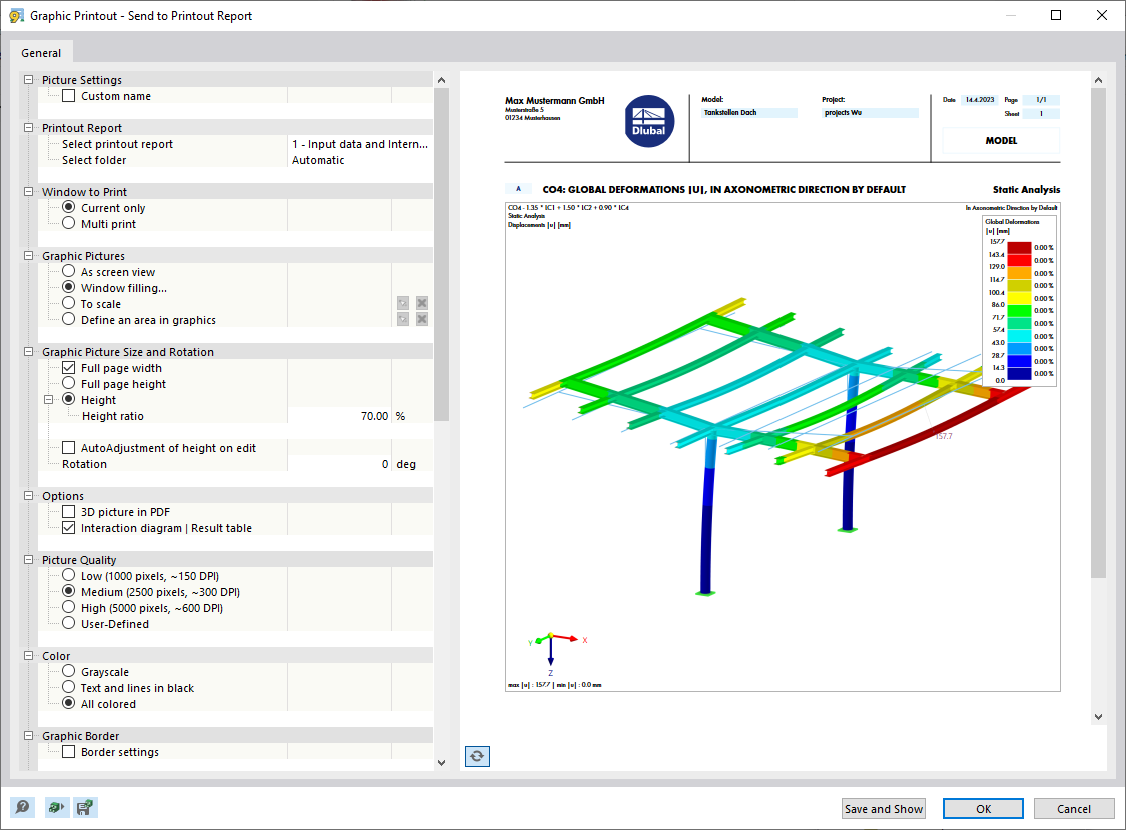Enable AutoAdjustment of height on edit
This screenshot has width=1126, height=830.
tap(68, 448)
